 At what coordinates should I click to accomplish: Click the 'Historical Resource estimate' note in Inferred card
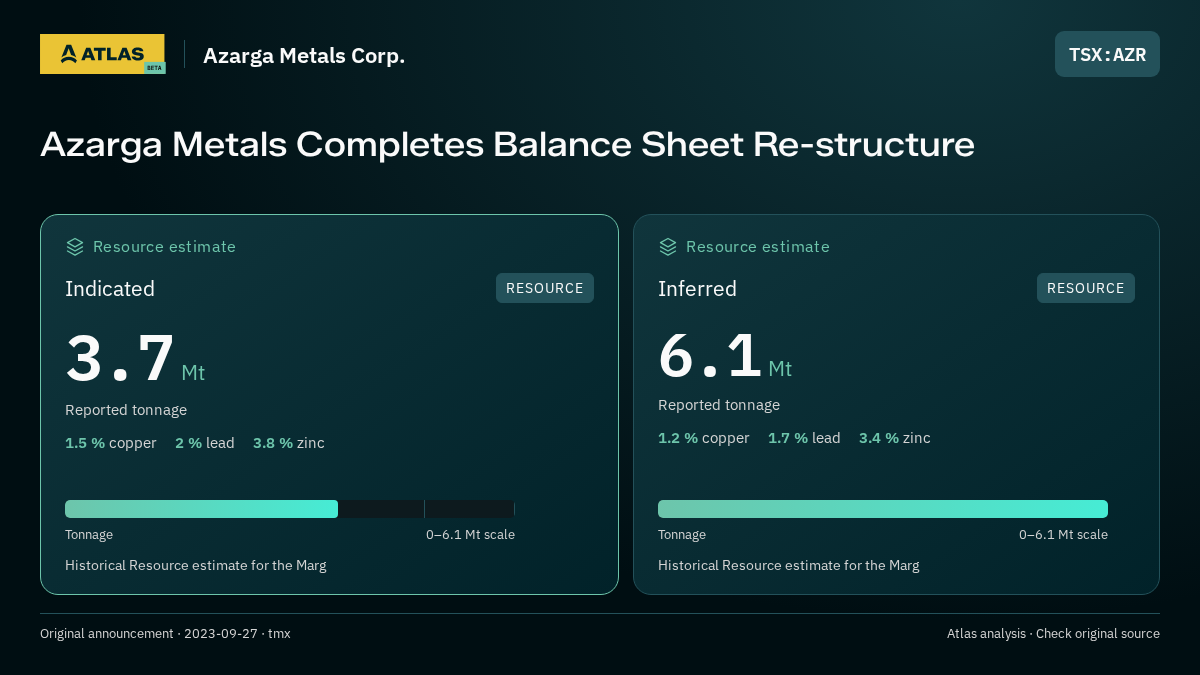click(789, 566)
